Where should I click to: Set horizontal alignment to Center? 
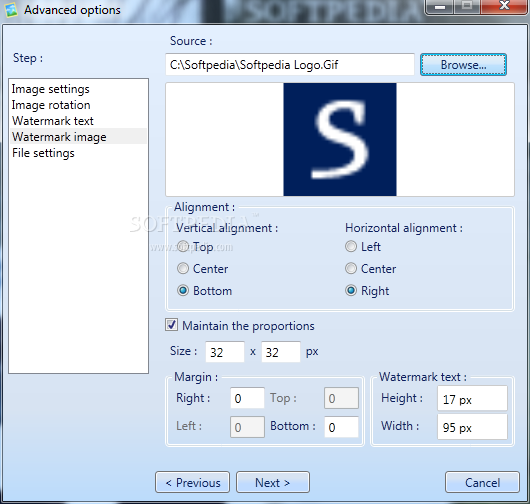[x=351, y=268]
